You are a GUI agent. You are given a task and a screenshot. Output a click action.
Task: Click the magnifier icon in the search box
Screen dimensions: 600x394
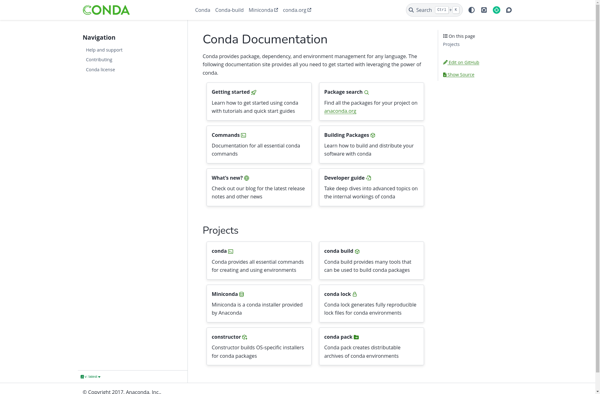(411, 10)
